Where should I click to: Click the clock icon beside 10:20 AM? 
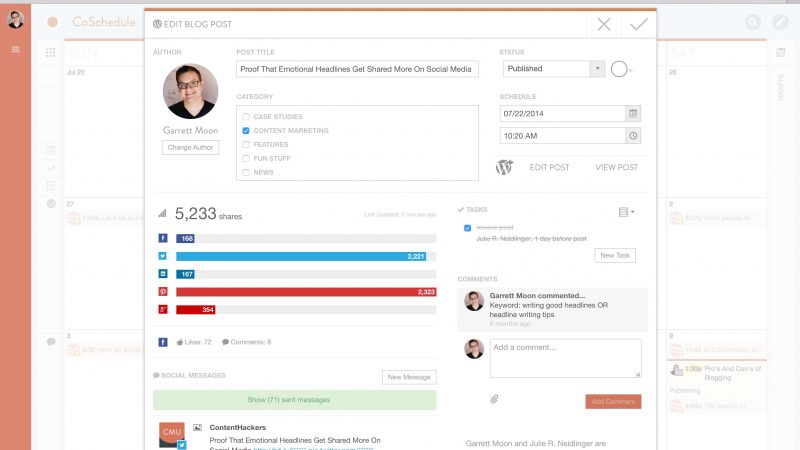click(x=633, y=136)
